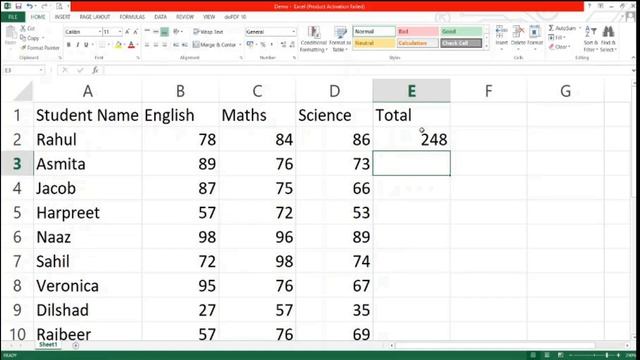Open Sort & Filter

click(590, 39)
